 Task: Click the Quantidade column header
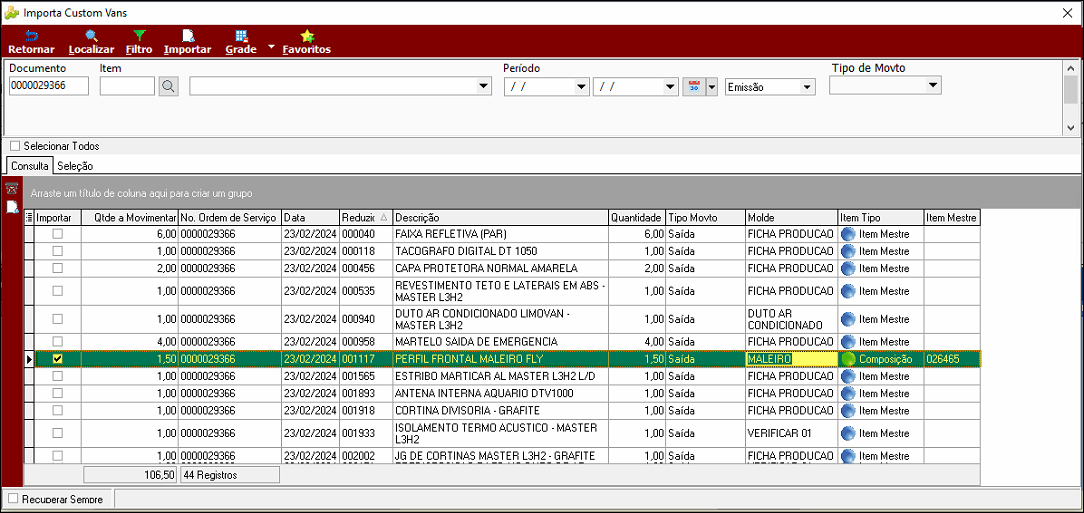637,217
